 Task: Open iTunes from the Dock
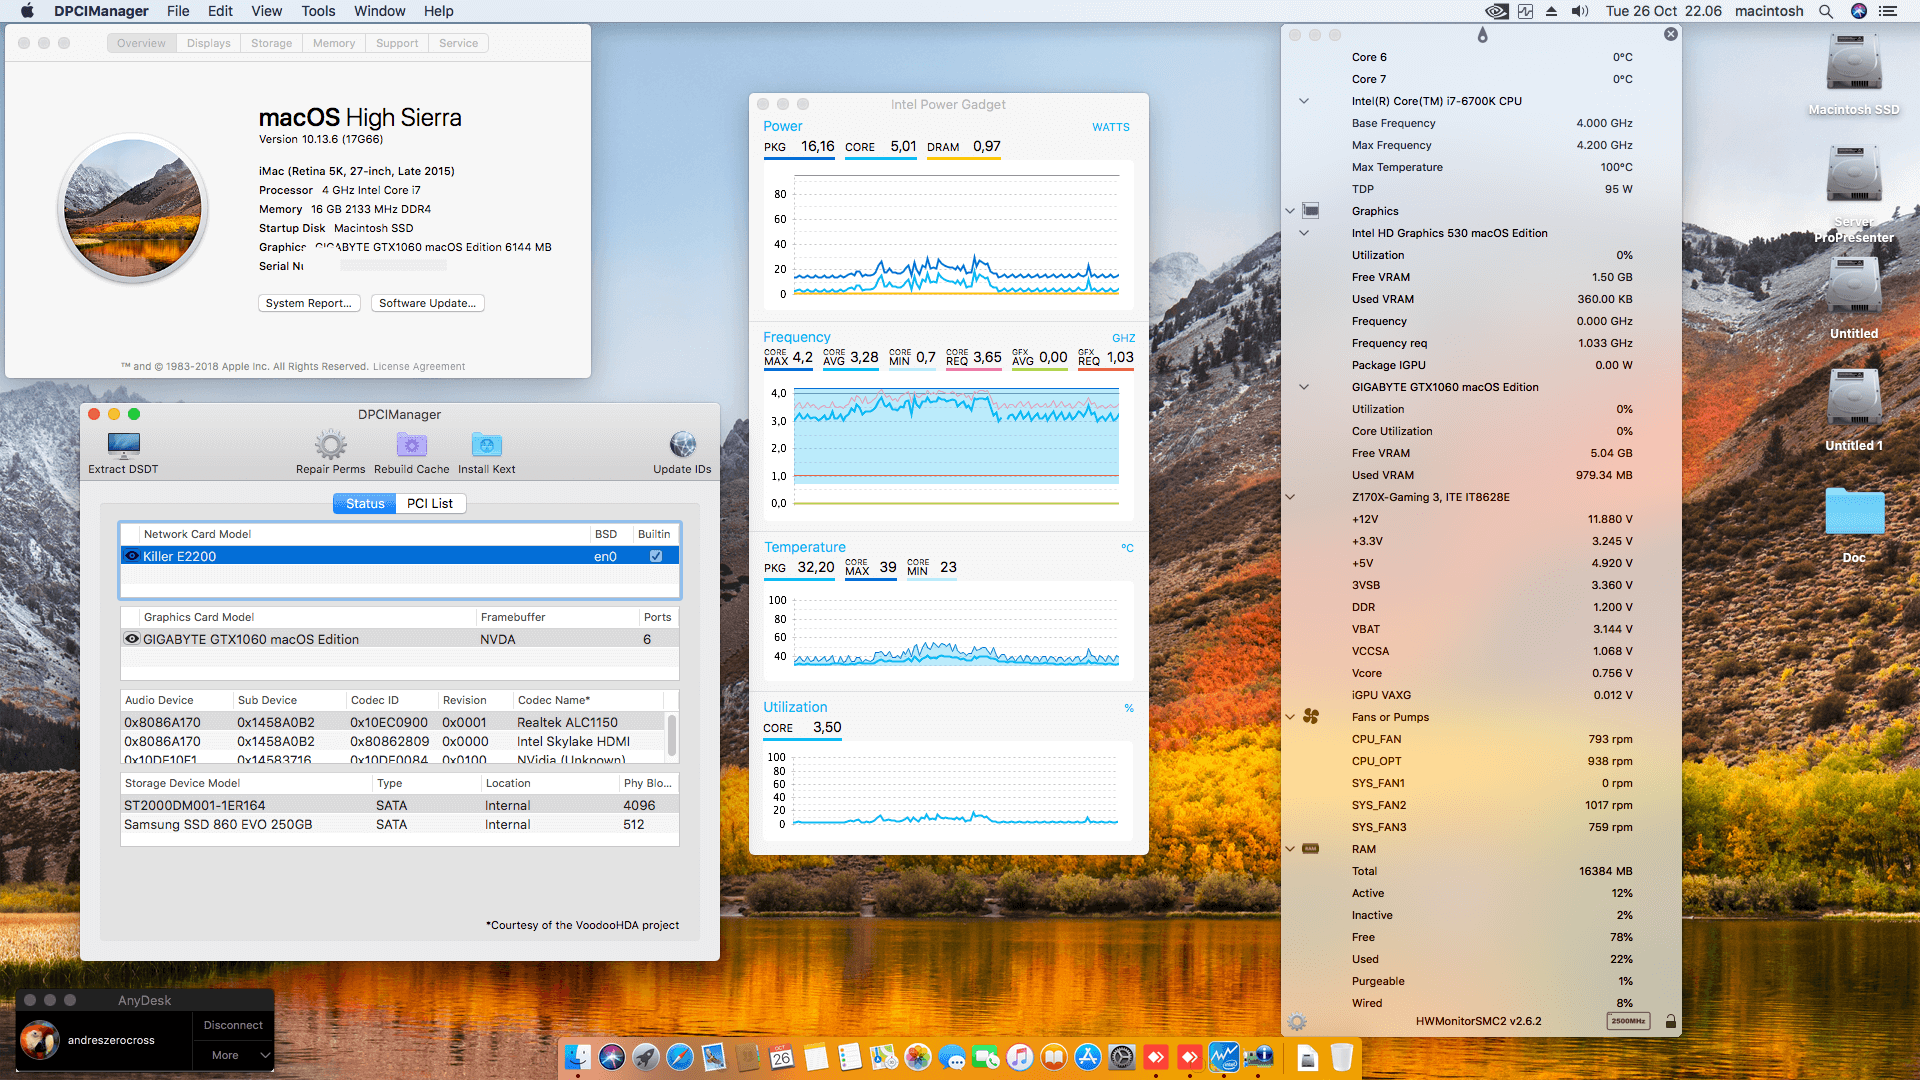coord(1020,1057)
